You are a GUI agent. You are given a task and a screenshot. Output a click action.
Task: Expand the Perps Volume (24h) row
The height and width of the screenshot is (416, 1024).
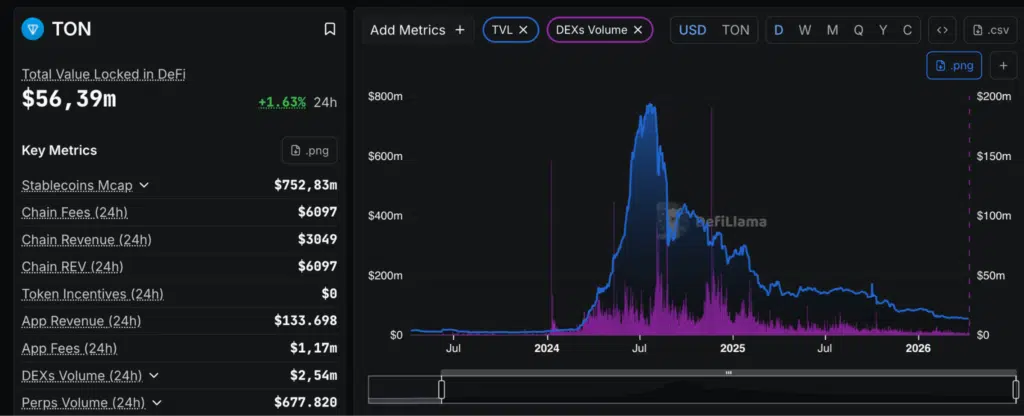(155, 403)
